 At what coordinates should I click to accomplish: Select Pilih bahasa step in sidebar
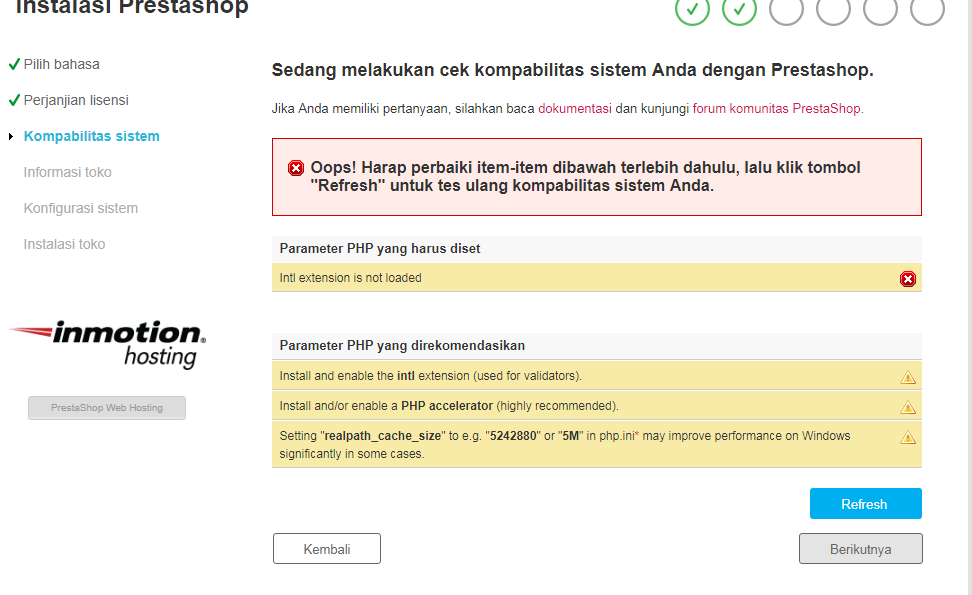pyautogui.click(x=61, y=64)
